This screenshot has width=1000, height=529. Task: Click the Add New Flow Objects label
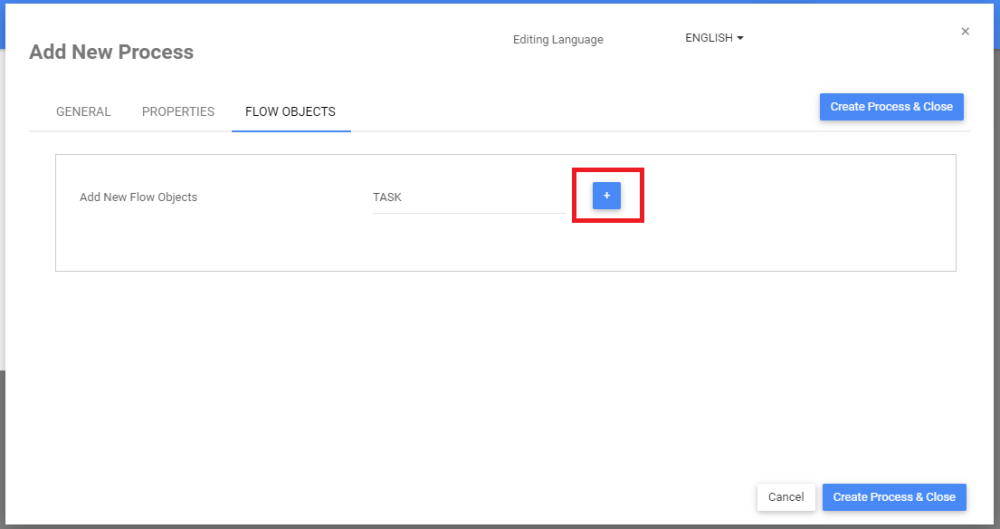pos(138,198)
